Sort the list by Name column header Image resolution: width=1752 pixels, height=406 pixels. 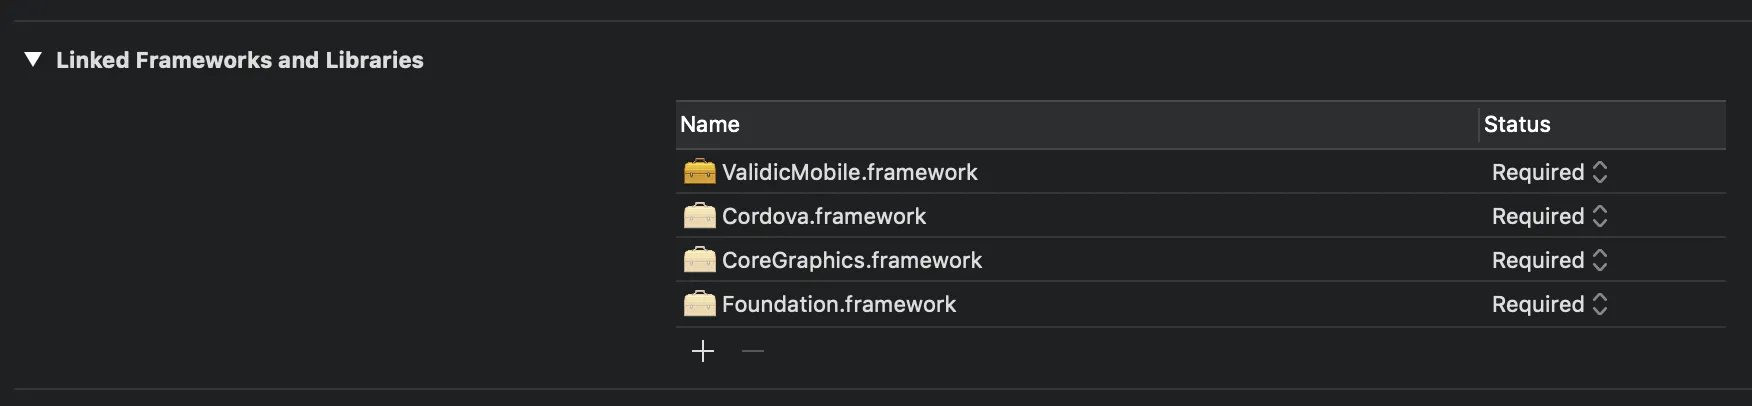point(710,125)
